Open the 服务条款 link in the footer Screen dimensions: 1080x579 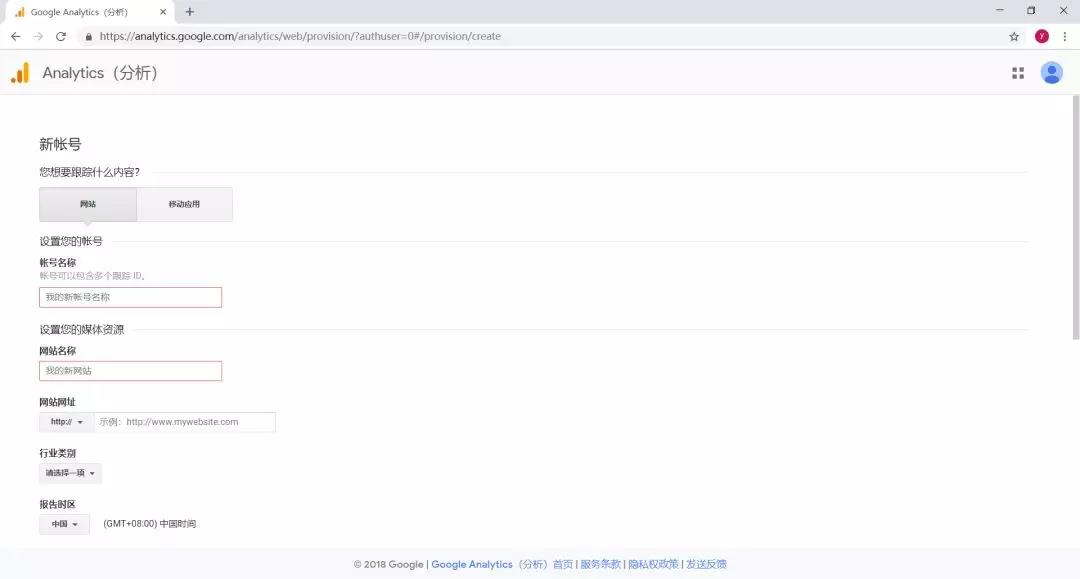[x=600, y=564]
